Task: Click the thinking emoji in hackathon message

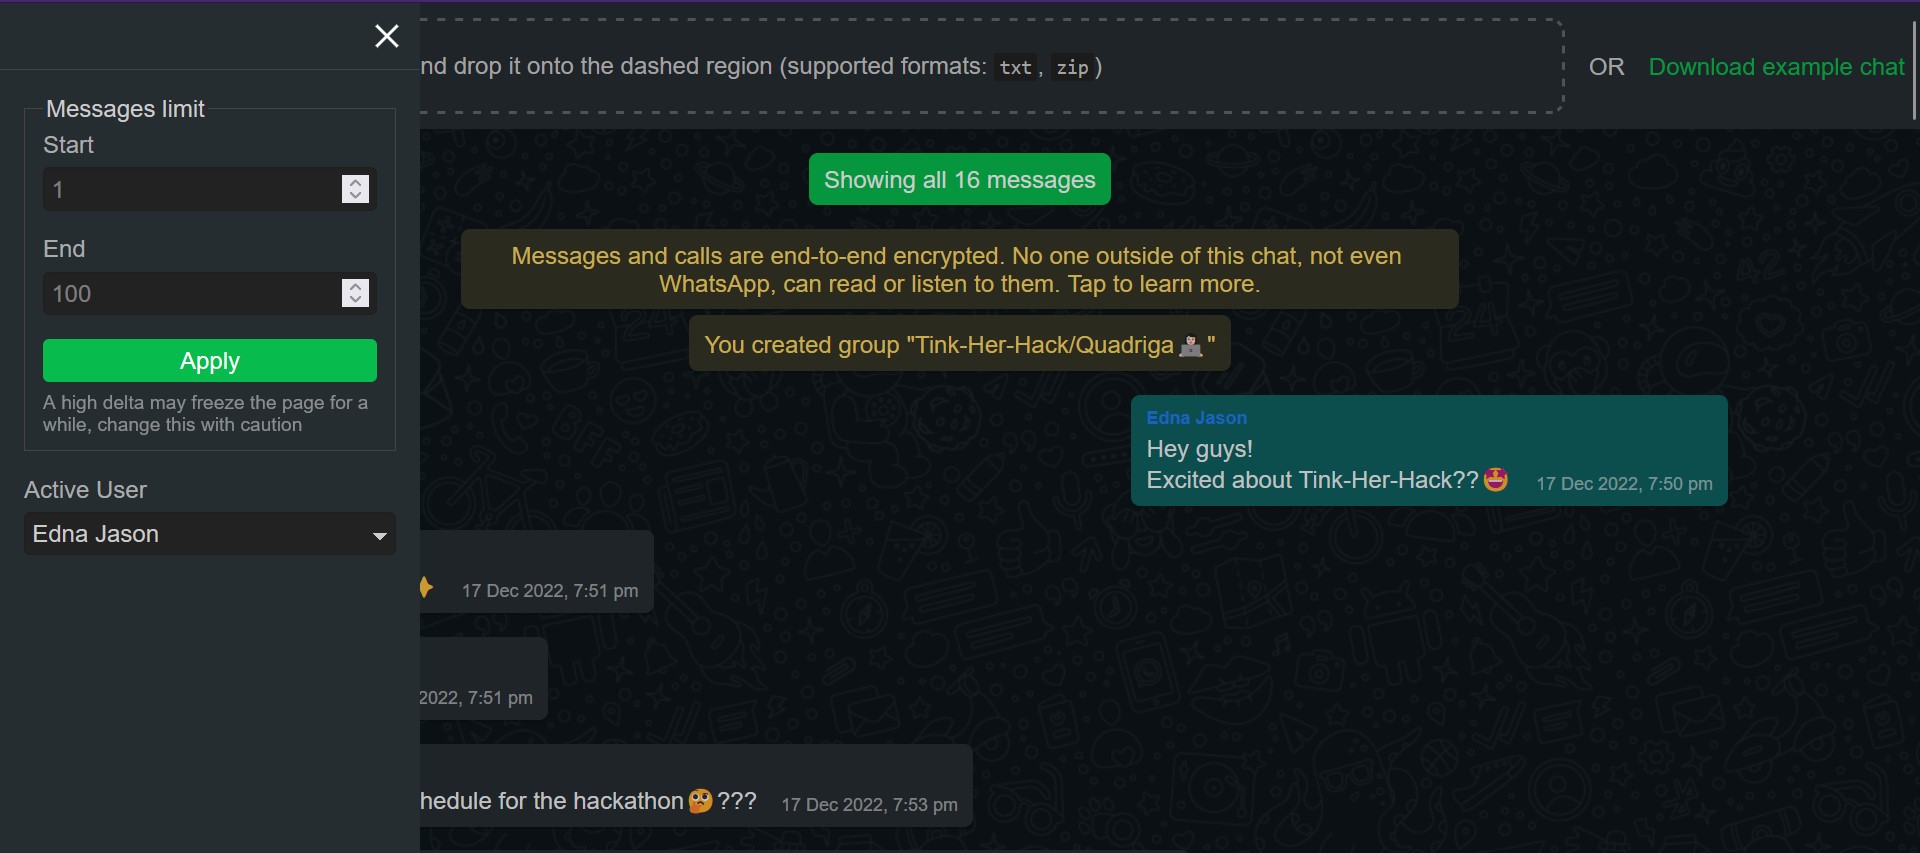Action: coord(701,801)
